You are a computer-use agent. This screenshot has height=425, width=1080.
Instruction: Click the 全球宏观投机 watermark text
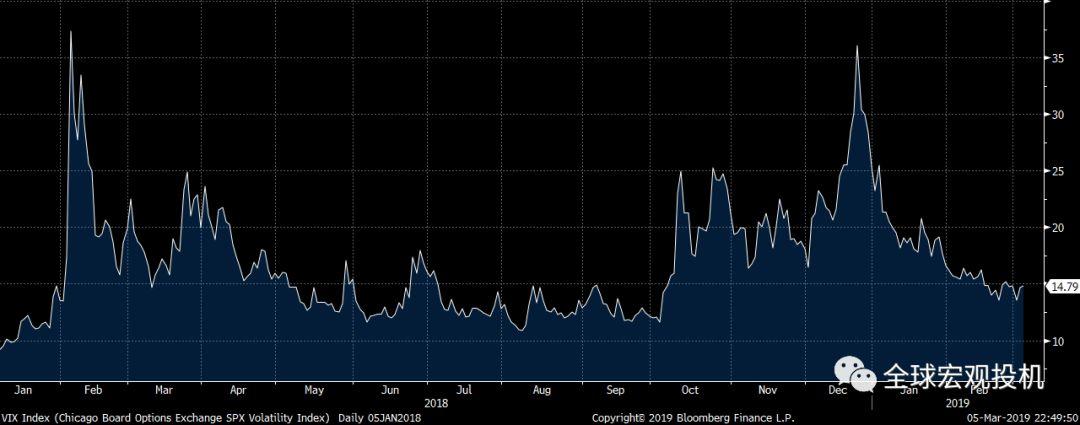tap(962, 377)
